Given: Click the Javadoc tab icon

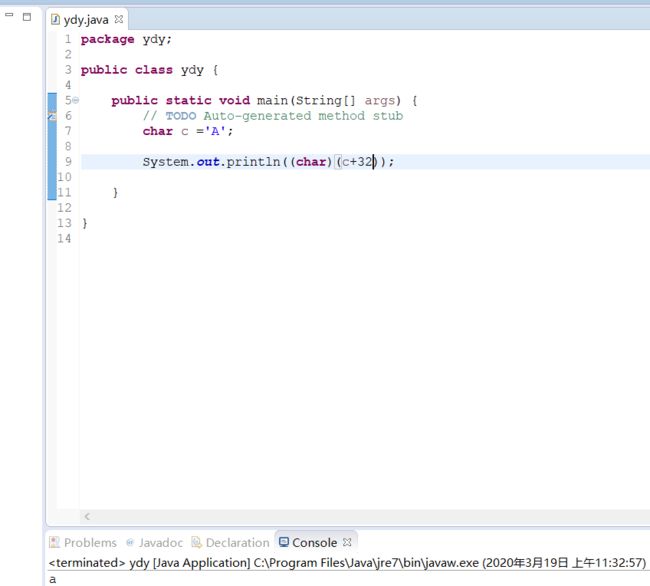Looking at the screenshot, I should coord(130,542).
